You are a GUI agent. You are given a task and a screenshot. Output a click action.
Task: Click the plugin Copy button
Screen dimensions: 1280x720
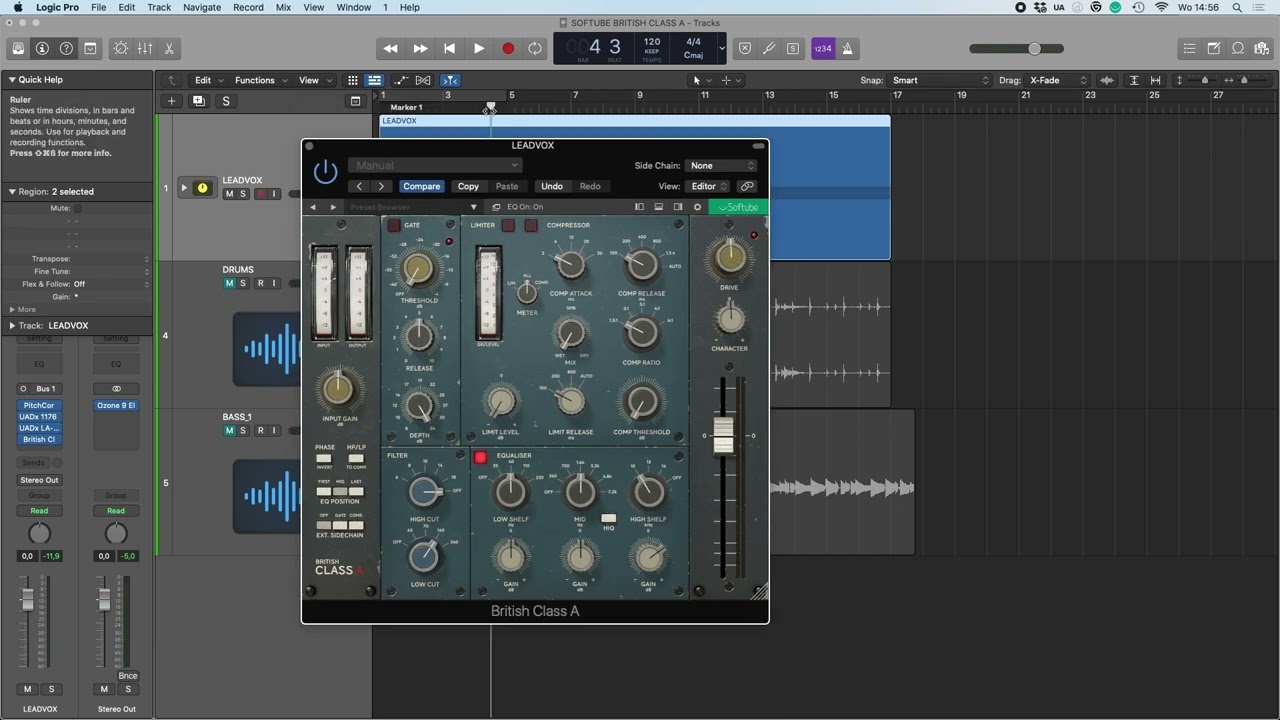(468, 186)
